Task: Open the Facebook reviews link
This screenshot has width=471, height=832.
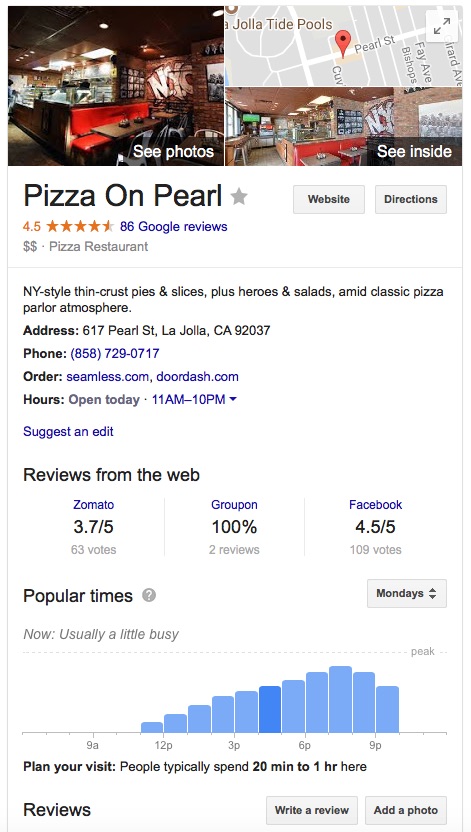Action: click(376, 505)
